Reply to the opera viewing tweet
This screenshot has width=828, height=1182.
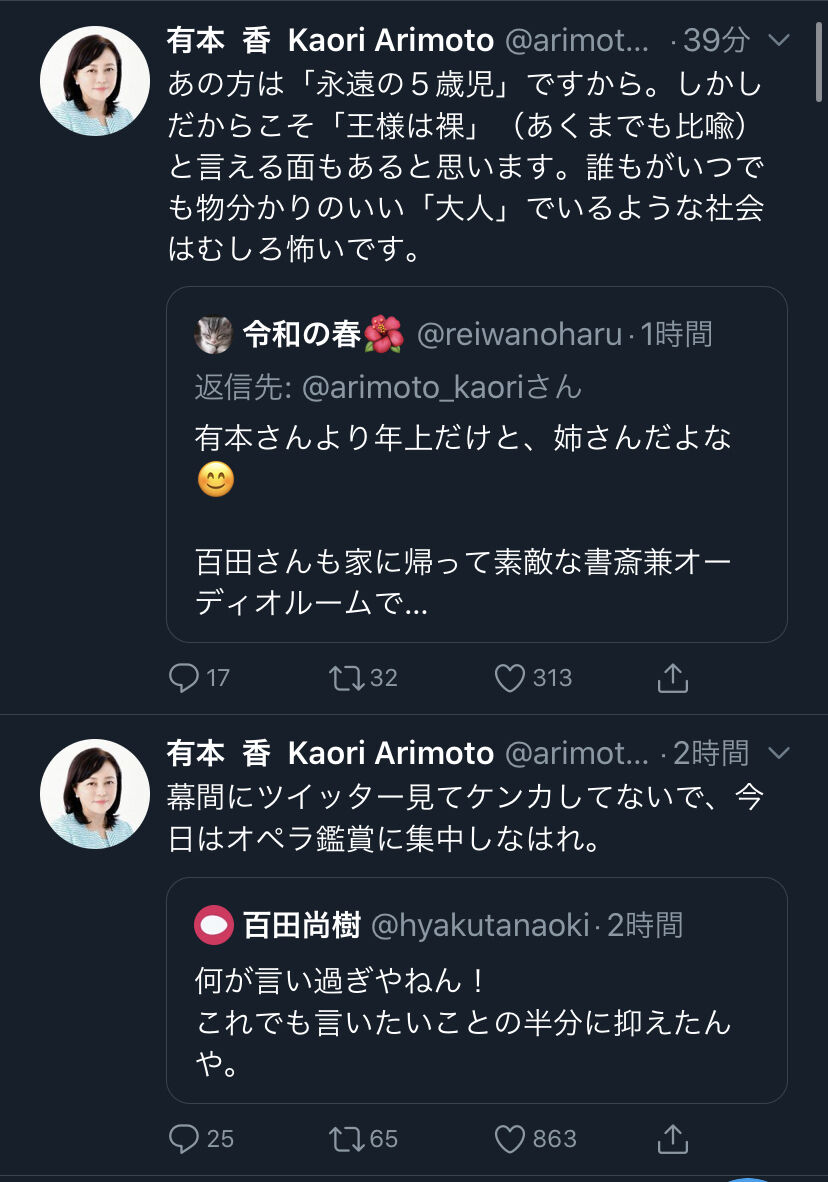click(189, 1139)
